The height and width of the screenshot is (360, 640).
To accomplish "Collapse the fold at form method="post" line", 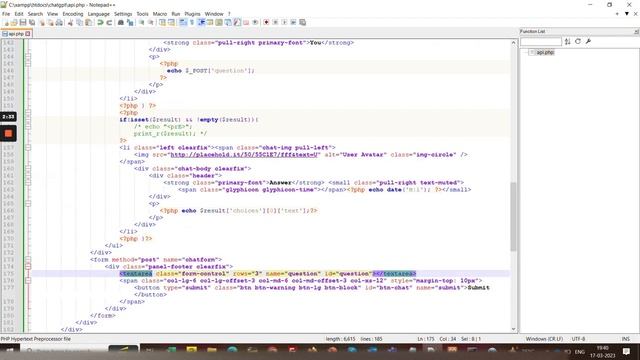I will pos(28,260).
